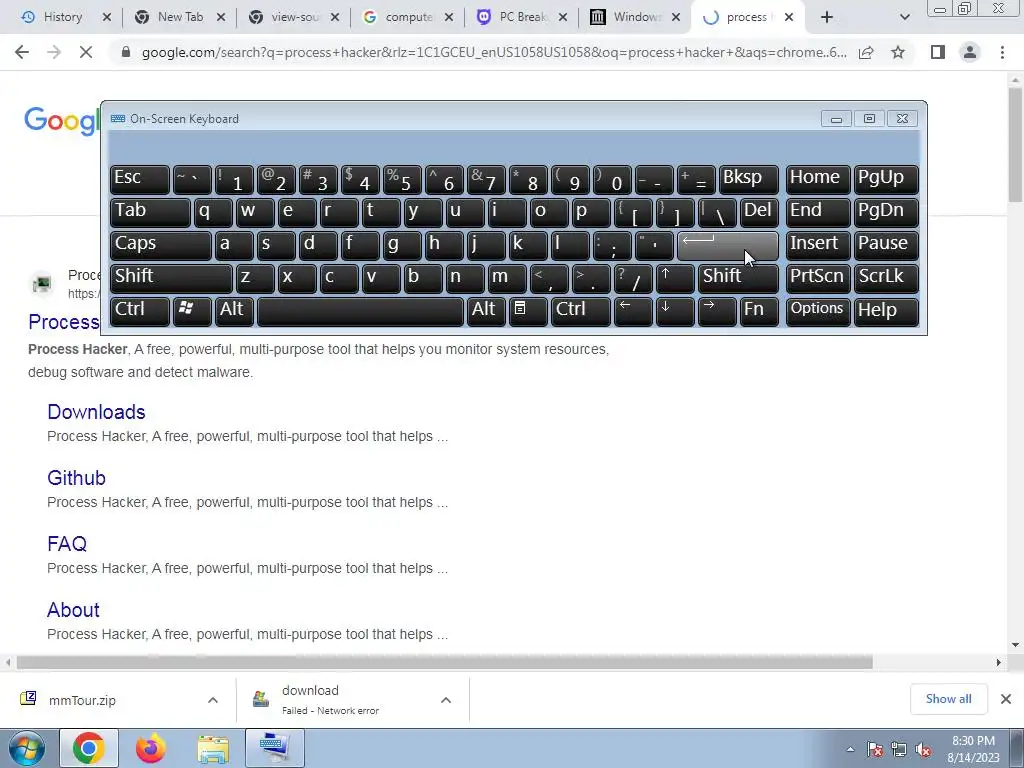1024x768 pixels.
Task: Stop loading the page
Action: pyautogui.click(x=86, y=52)
